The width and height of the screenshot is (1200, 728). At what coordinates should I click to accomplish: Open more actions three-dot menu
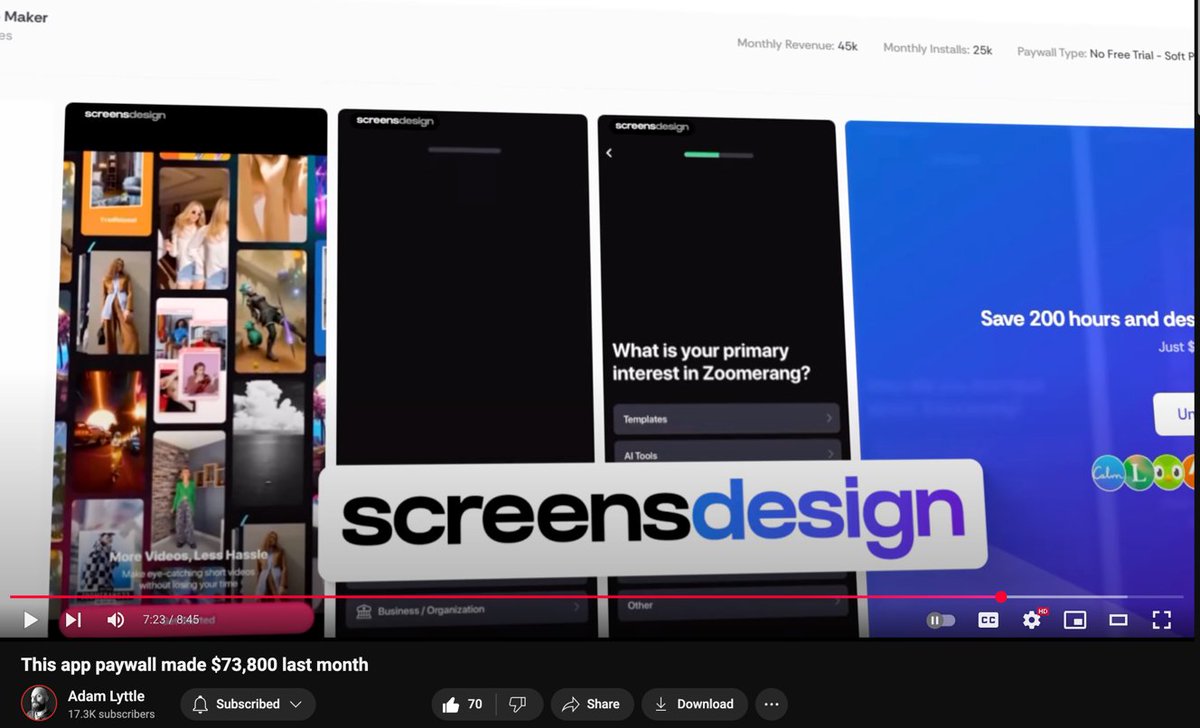(771, 704)
